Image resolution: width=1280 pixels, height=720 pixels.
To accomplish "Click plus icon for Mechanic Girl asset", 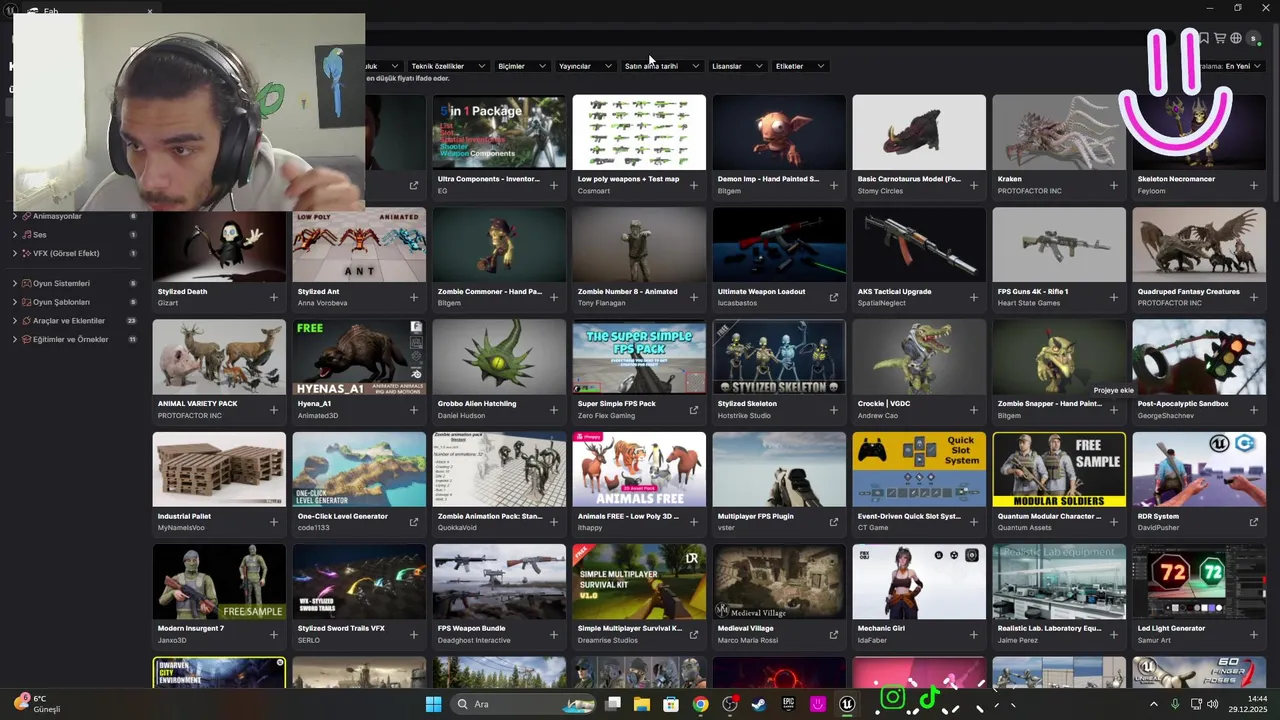I will [x=974, y=633].
